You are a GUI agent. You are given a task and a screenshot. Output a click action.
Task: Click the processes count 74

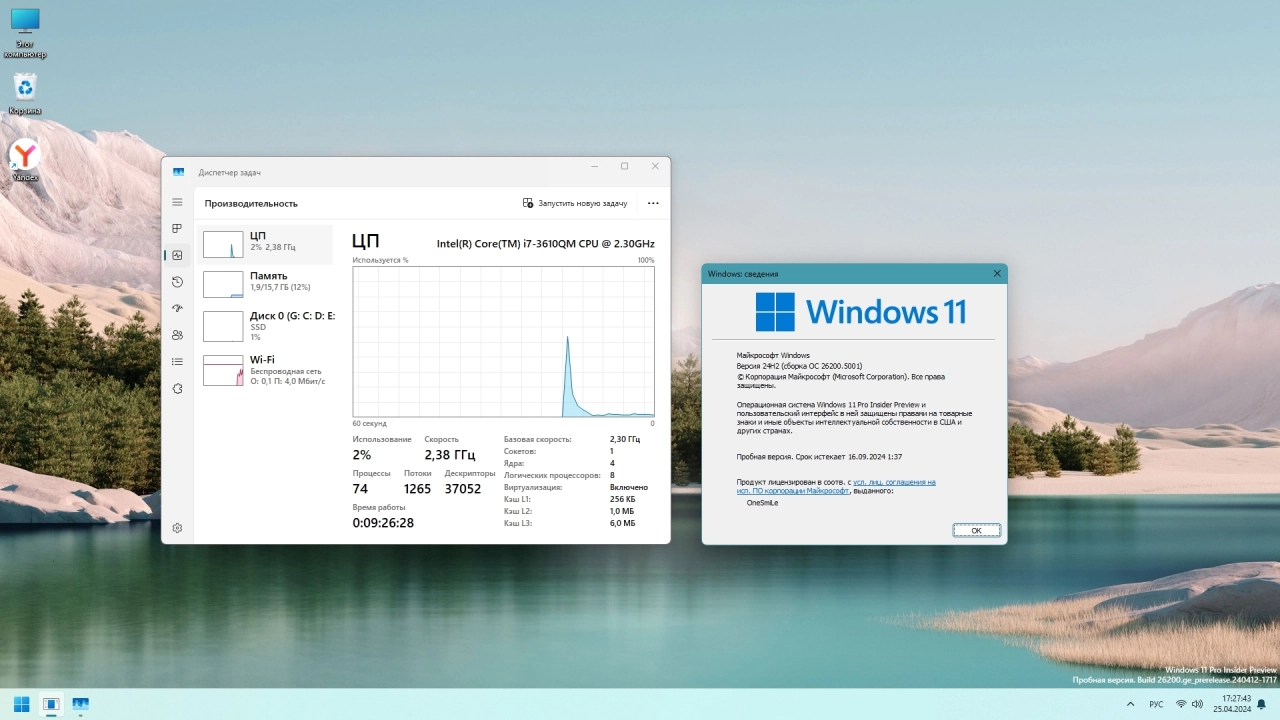(x=360, y=489)
